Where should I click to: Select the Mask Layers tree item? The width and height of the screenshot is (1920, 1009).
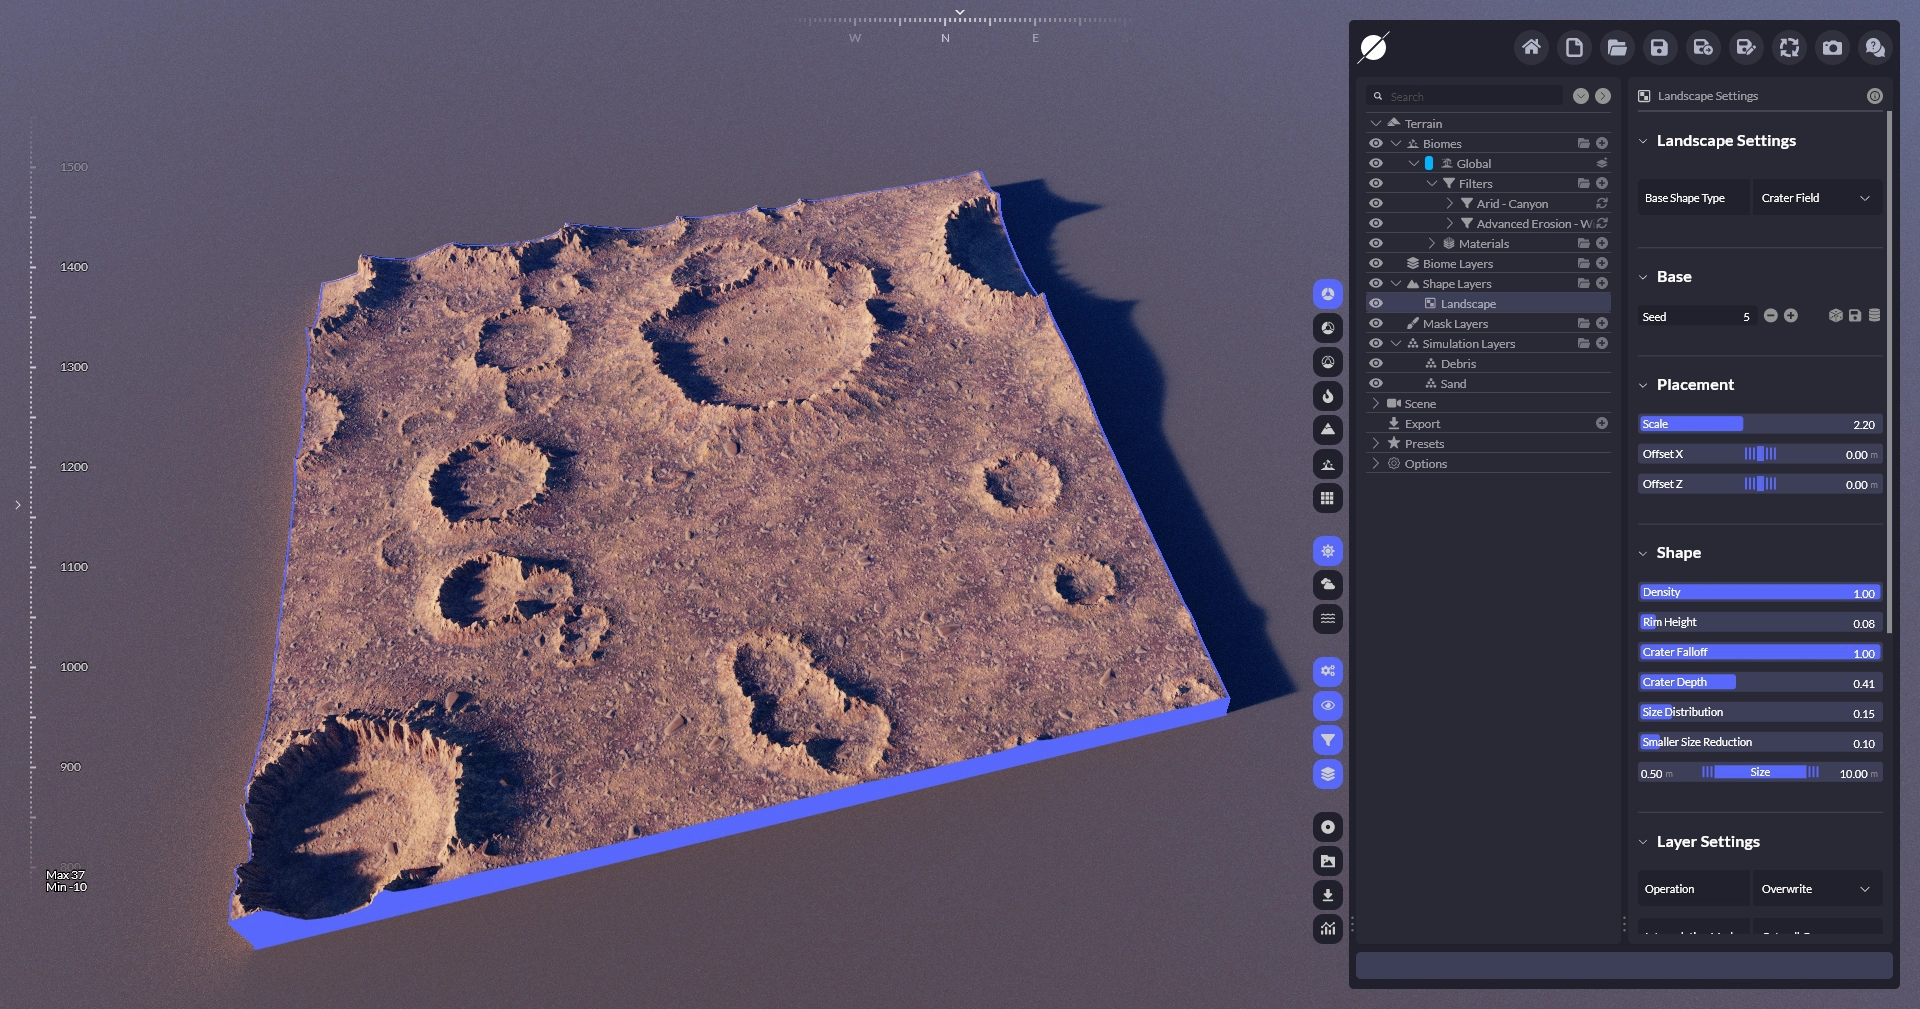[x=1455, y=324]
